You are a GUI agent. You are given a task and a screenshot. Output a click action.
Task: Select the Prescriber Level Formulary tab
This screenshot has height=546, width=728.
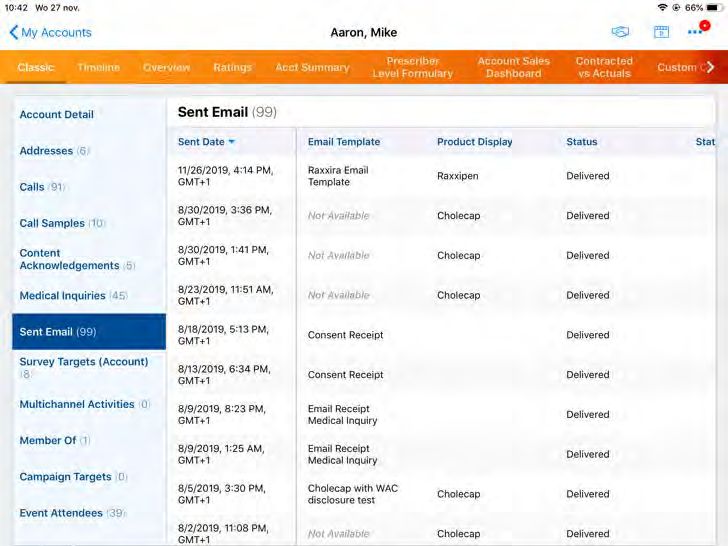click(412, 68)
